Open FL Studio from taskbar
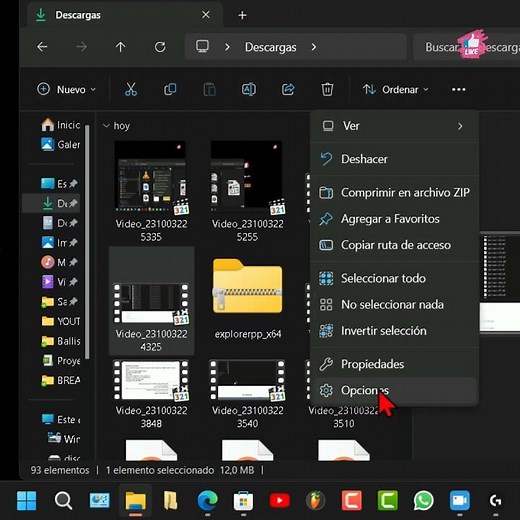This screenshot has height=520, width=520. pos(315,500)
